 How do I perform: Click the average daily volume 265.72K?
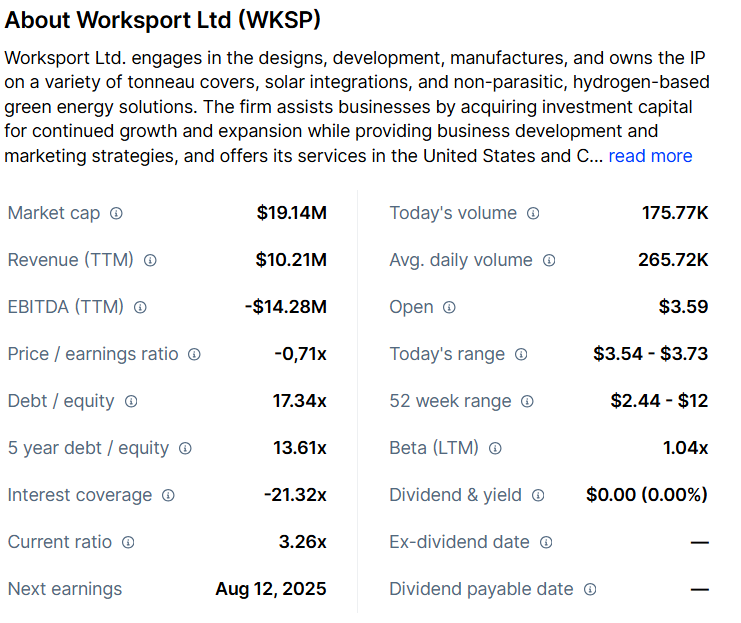pyautogui.click(x=673, y=260)
